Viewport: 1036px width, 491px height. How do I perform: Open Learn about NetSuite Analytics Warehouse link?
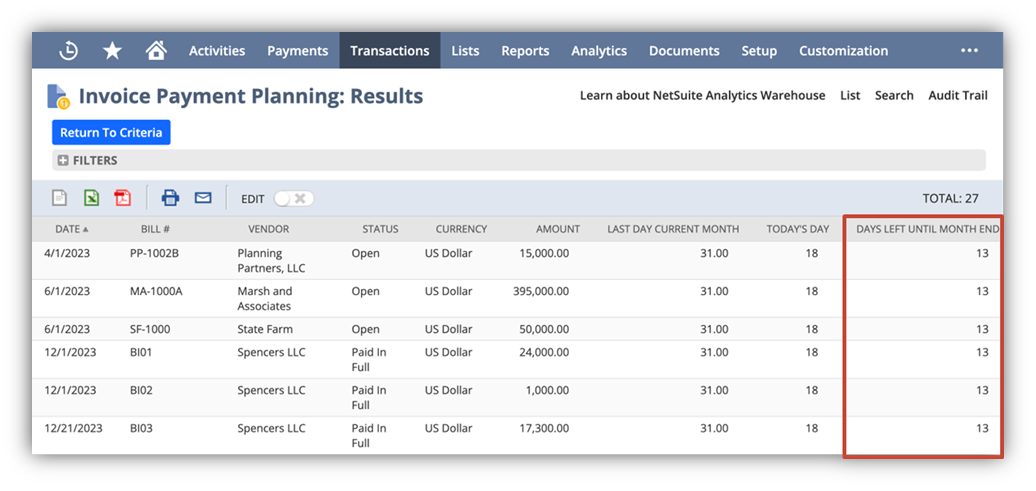[x=702, y=96]
